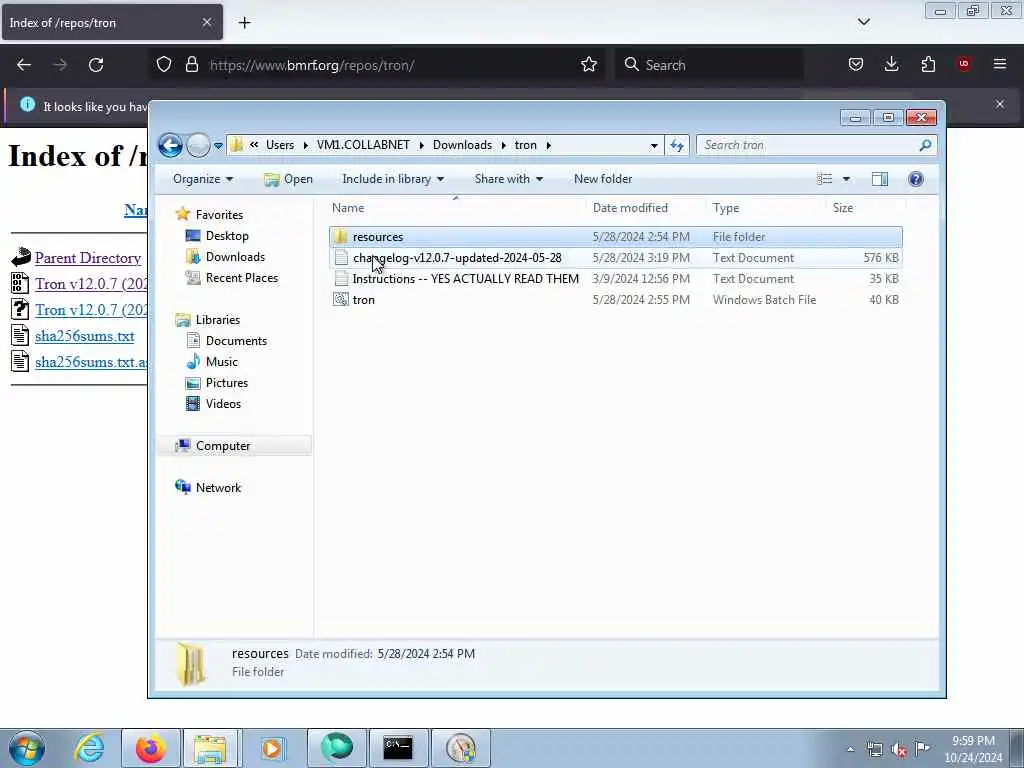Image resolution: width=1024 pixels, height=768 pixels.
Task: Refresh the tron folder view
Action: tap(677, 145)
